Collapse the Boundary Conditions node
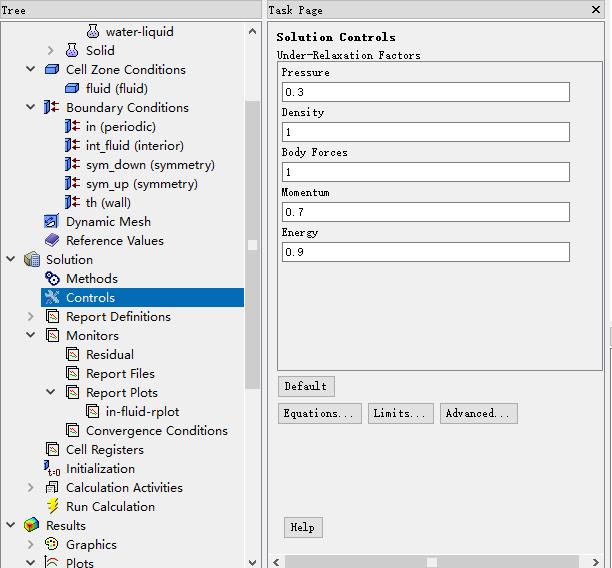This screenshot has height=568, width=612. 30,107
